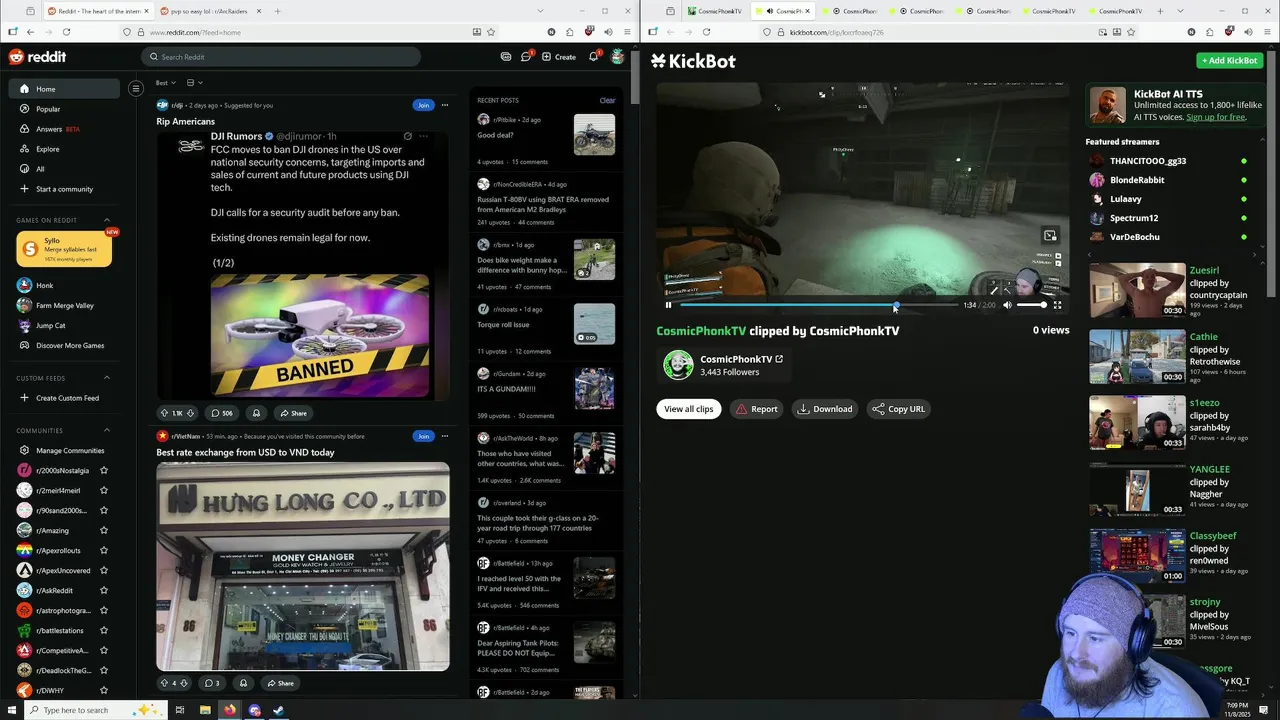The width and height of the screenshot is (1280, 720).
Task: Copy the clip URL
Action: click(898, 409)
